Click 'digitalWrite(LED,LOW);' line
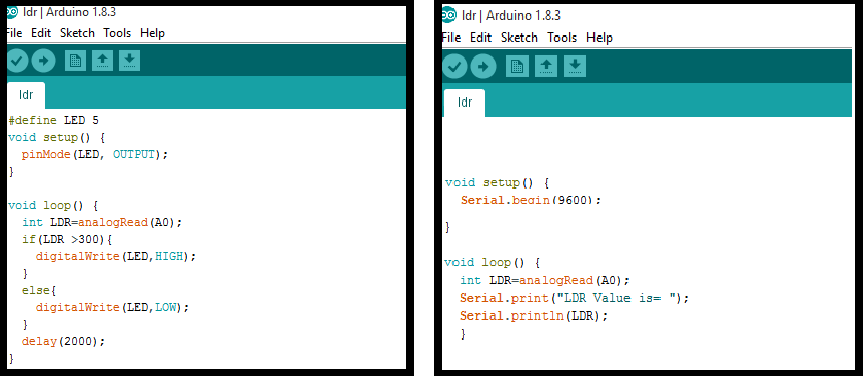 click(112, 307)
